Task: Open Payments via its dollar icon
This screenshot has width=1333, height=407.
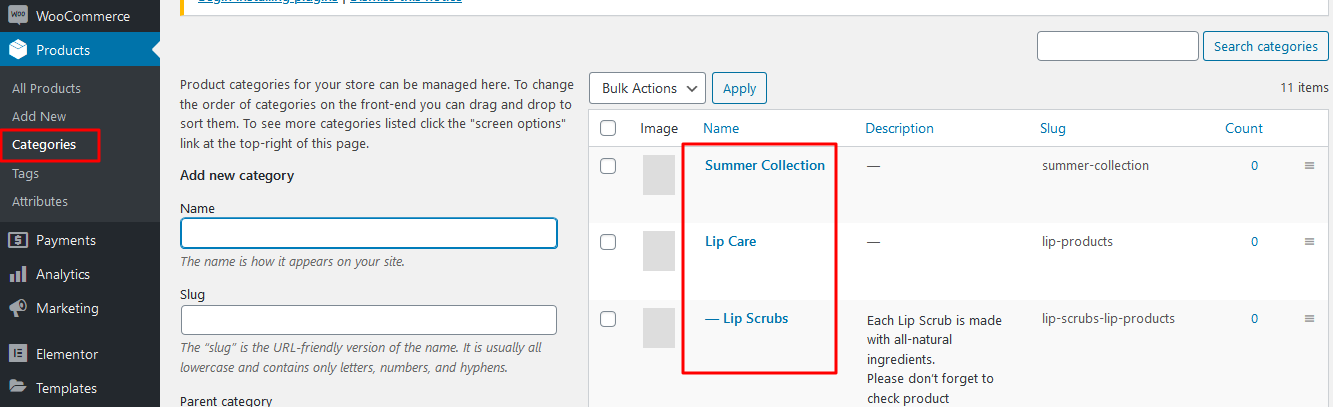Action: click(17, 240)
